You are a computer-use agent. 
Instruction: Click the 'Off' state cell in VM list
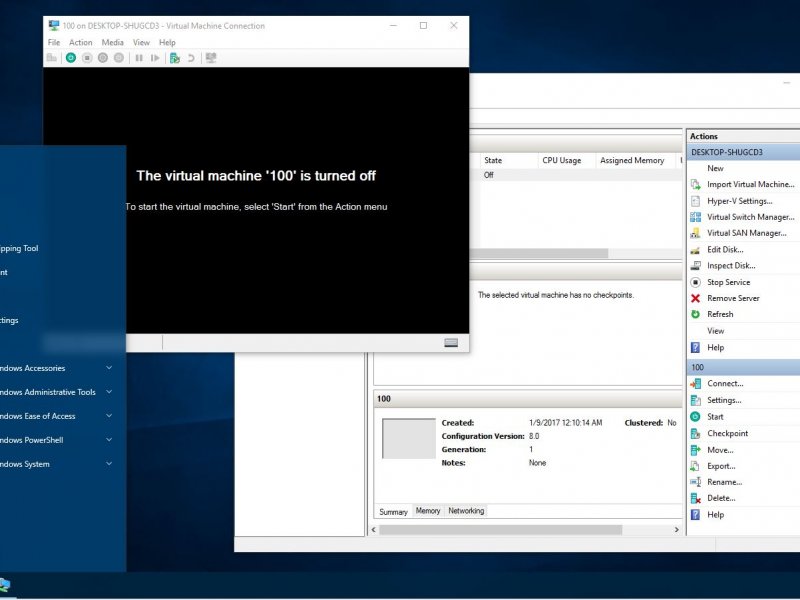tap(489, 175)
